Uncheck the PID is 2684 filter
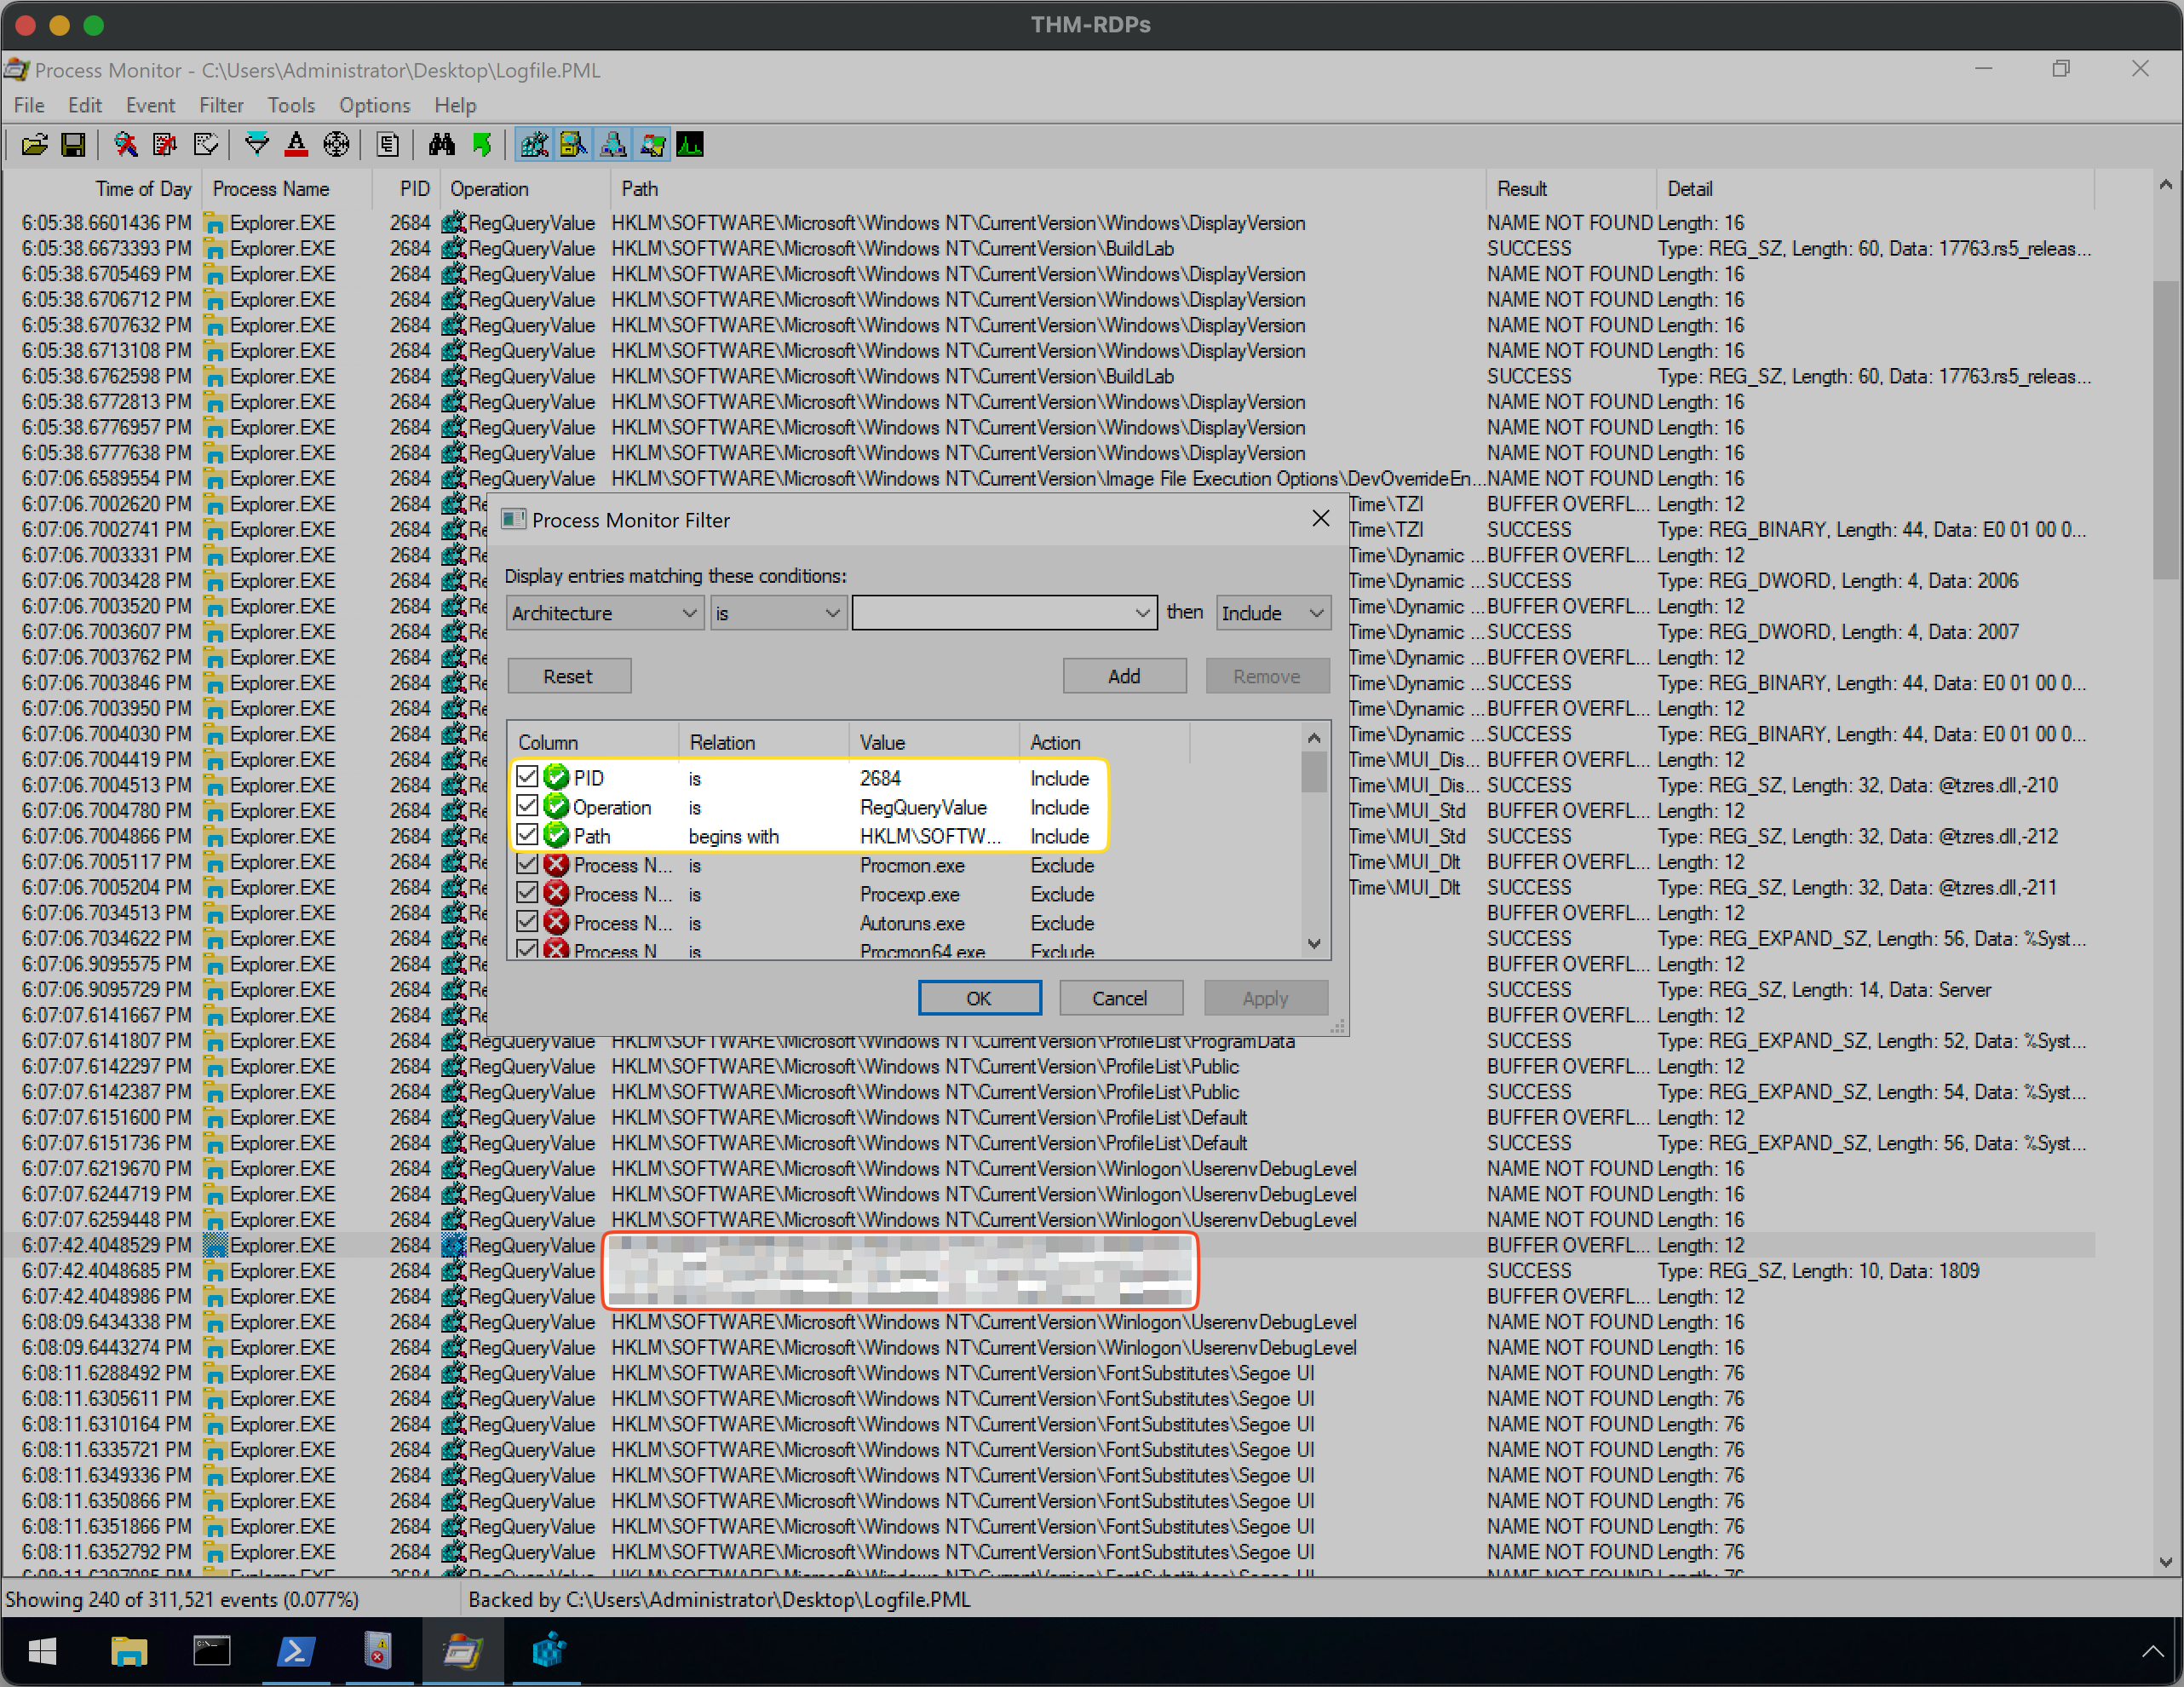Viewport: 2184px width, 1687px height. [x=527, y=777]
